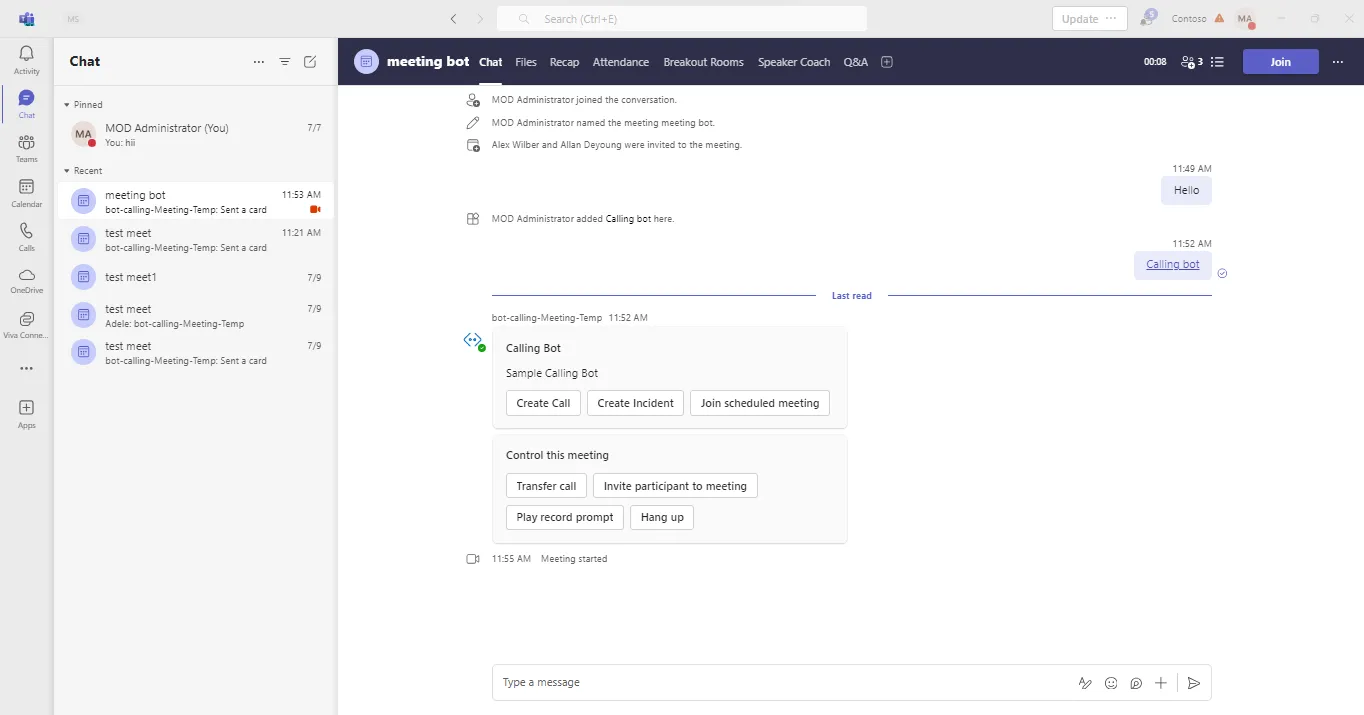Open the meeting bot chat
Viewport: 1364px width, 715px height.
coord(196,201)
